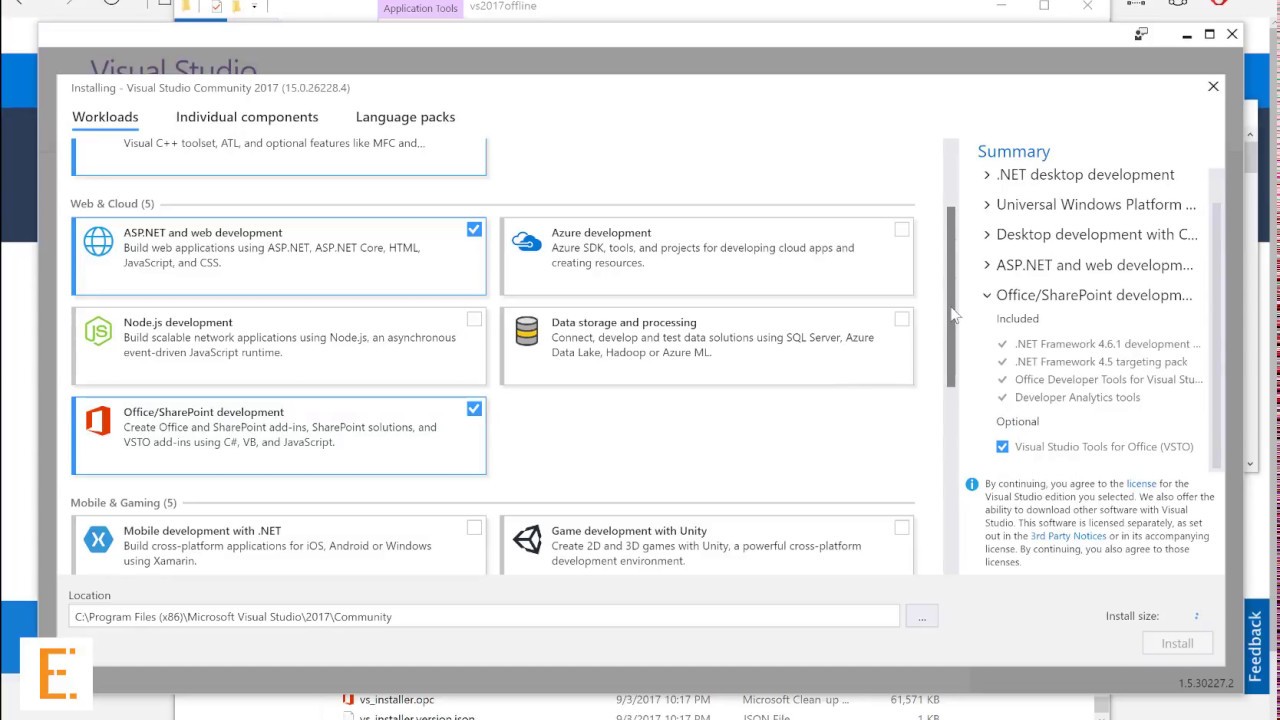The width and height of the screenshot is (1280, 720).
Task: Click the Unity game development icon
Action: click(x=526, y=540)
